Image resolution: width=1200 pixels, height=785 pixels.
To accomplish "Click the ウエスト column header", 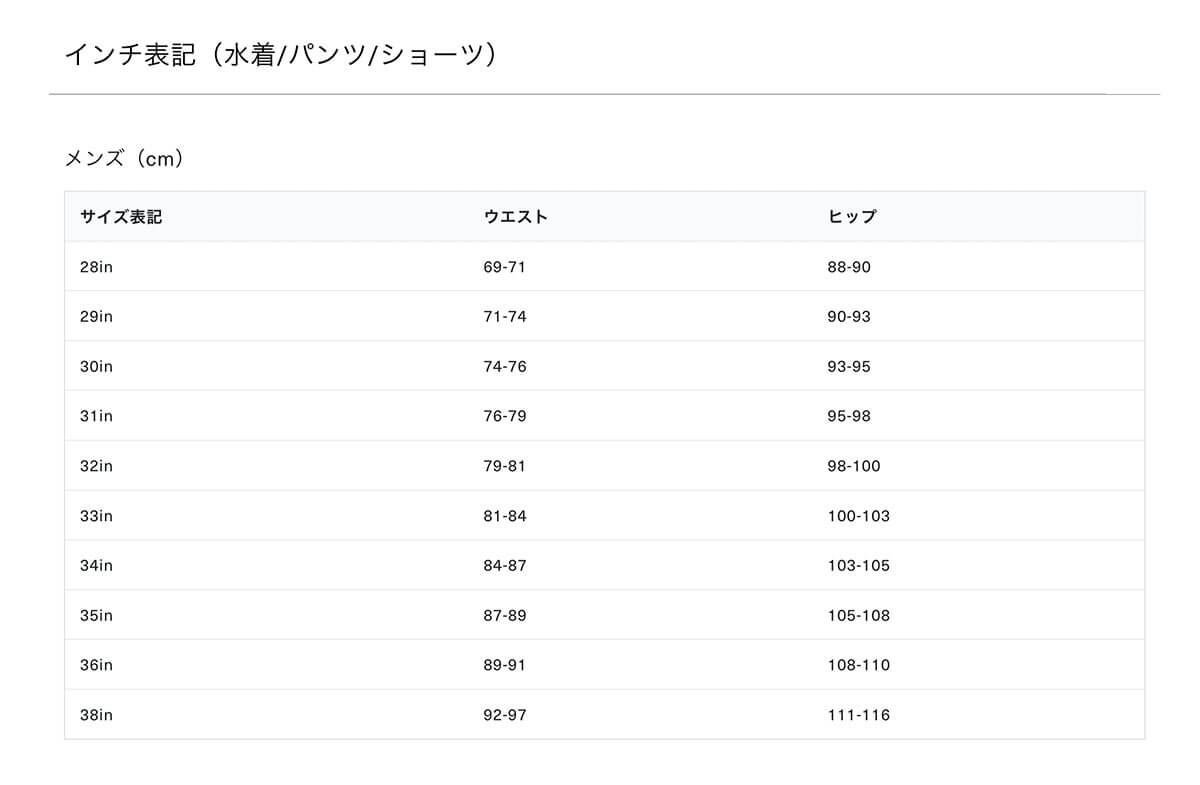I will point(515,216).
